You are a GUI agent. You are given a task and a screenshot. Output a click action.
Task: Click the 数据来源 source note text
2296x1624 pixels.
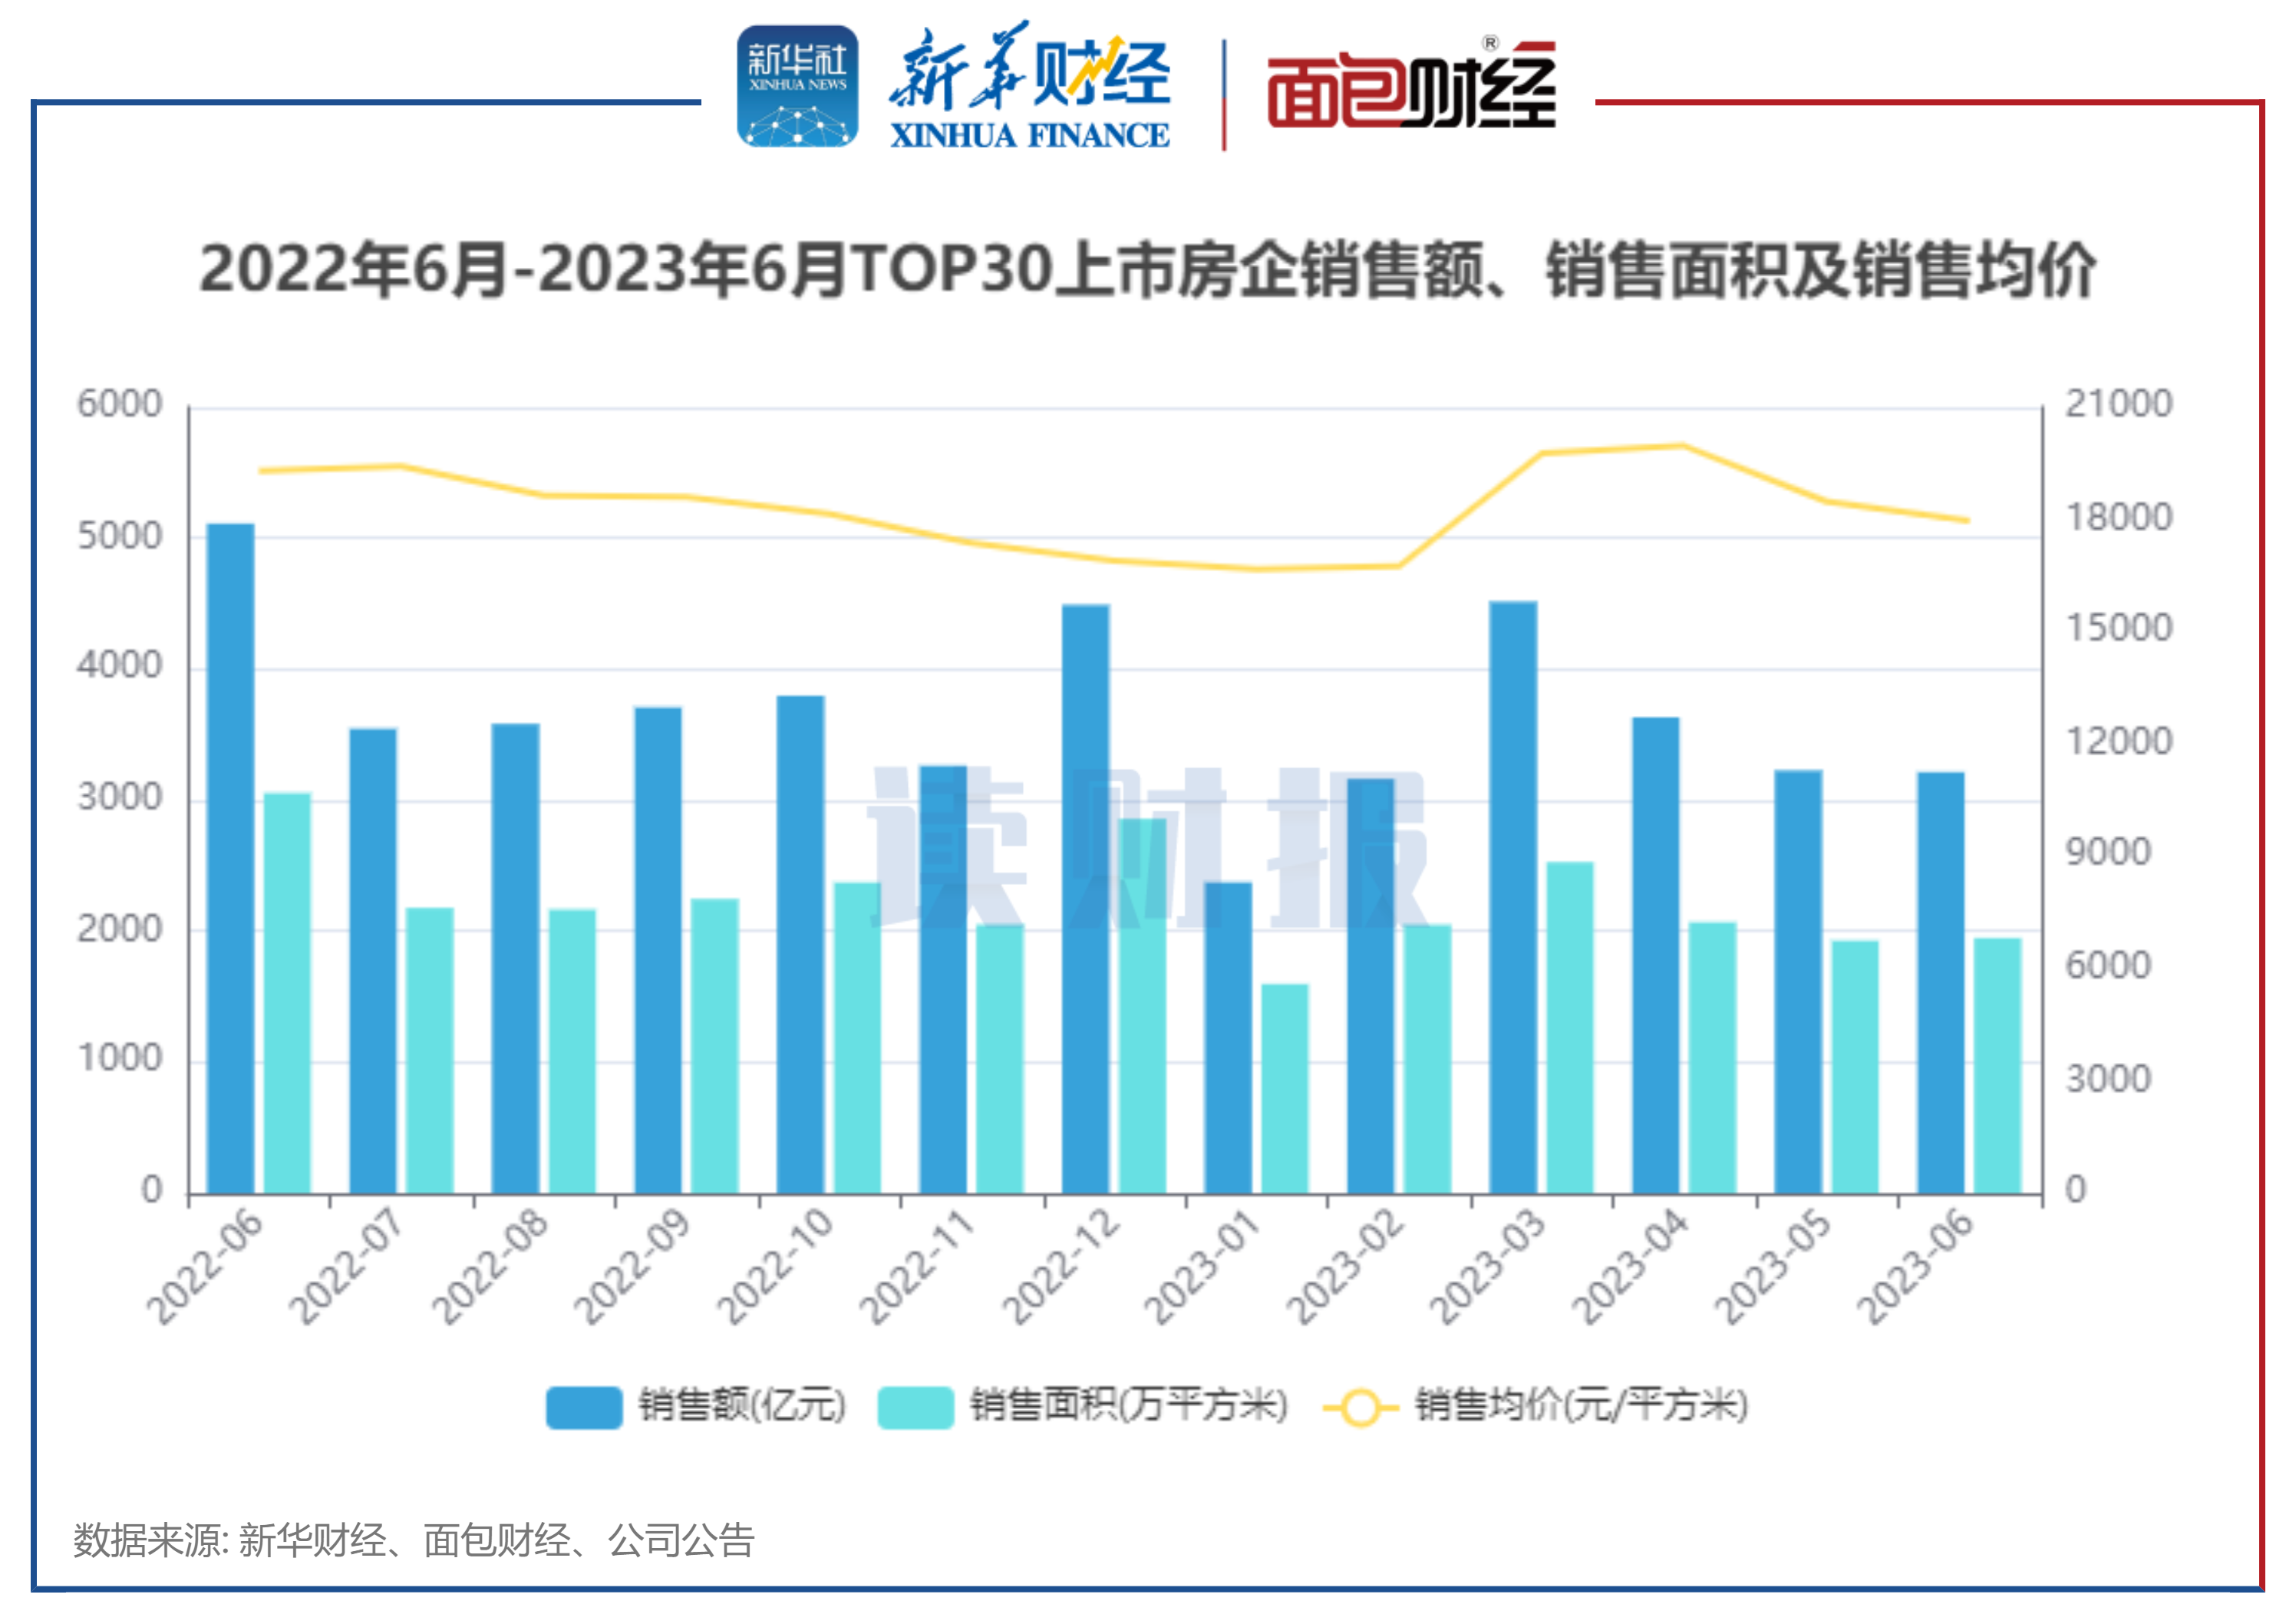coord(413,1540)
